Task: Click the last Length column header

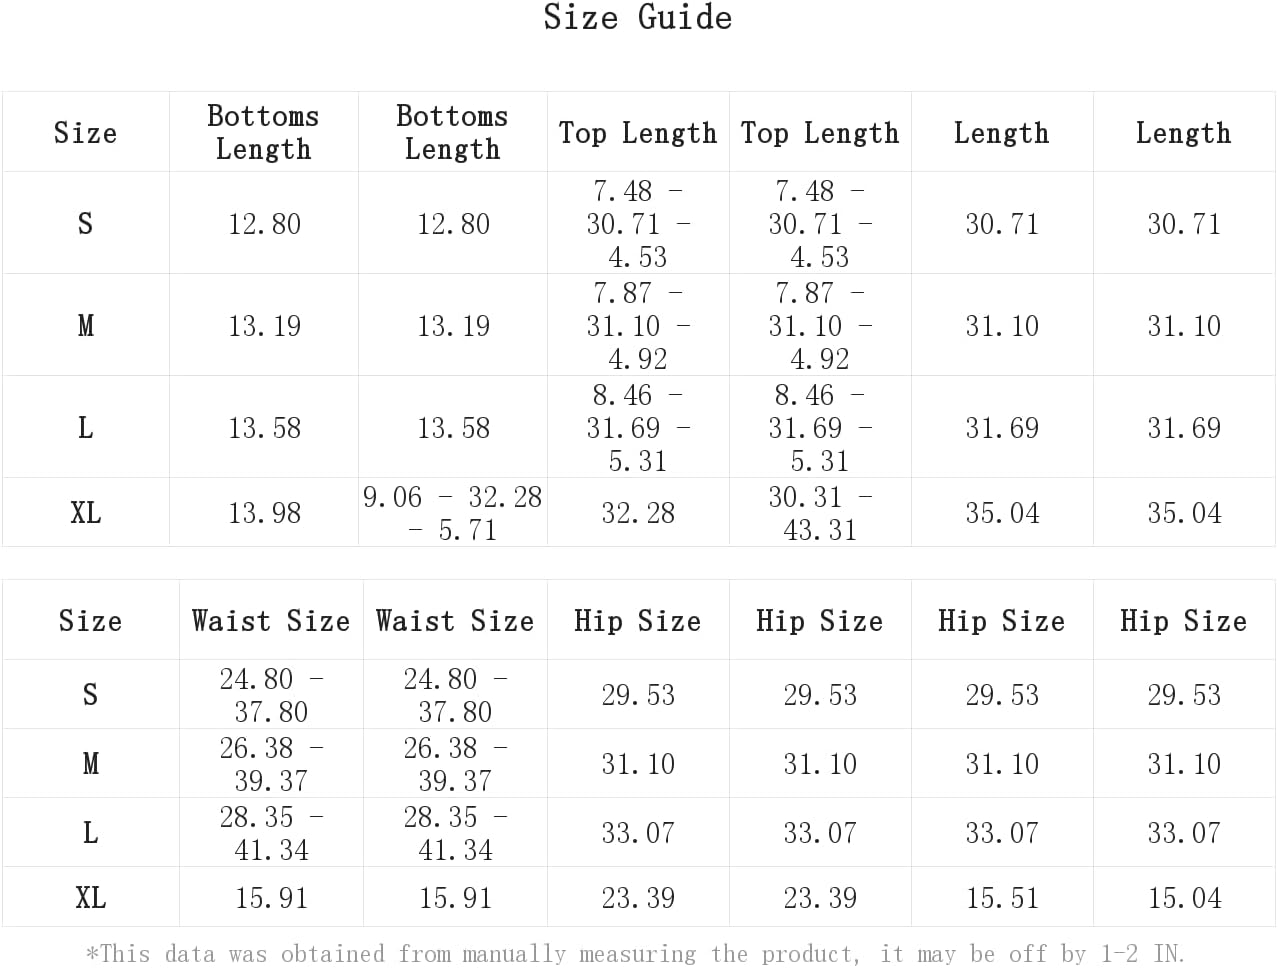Action: [x=1184, y=132]
